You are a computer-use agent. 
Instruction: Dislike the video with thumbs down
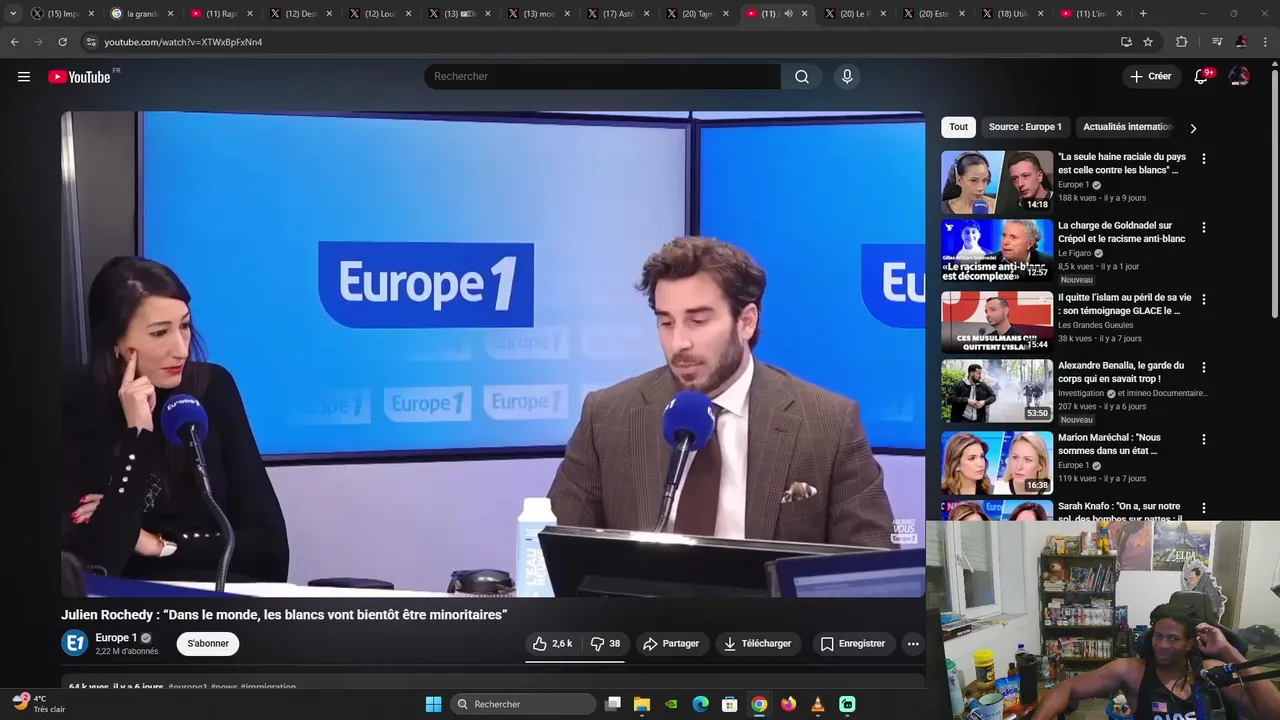pyautogui.click(x=605, y=644)
